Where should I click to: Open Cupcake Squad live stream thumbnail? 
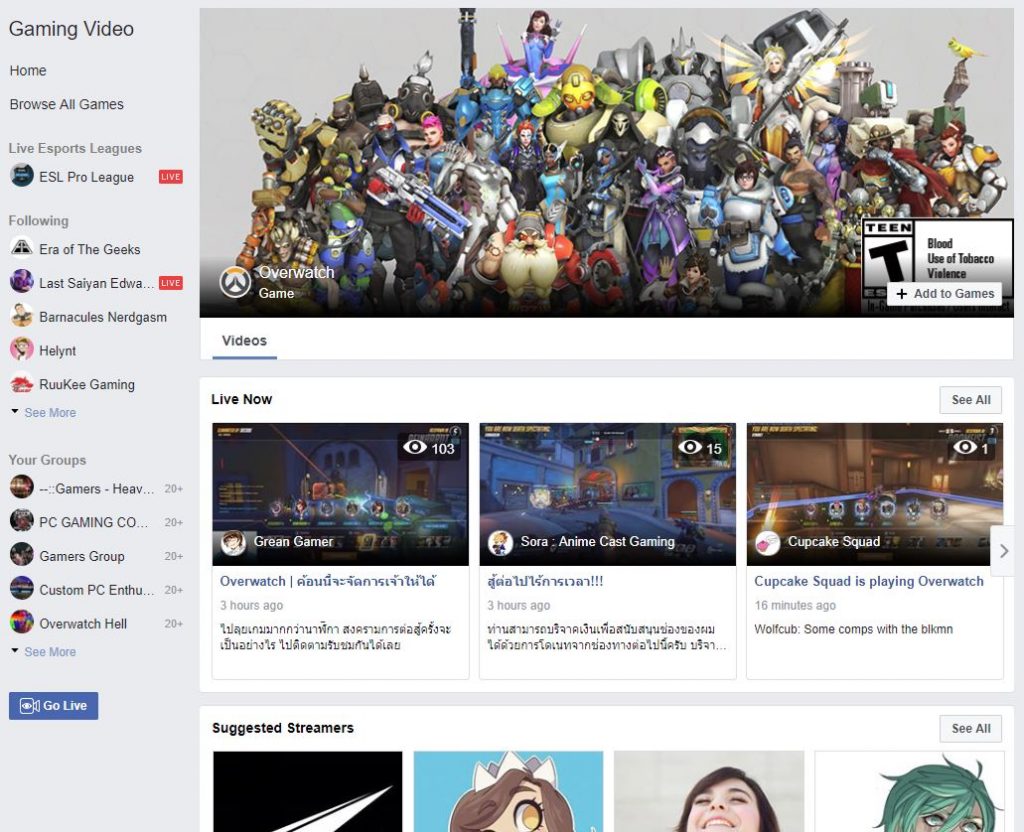pos(874,494)
